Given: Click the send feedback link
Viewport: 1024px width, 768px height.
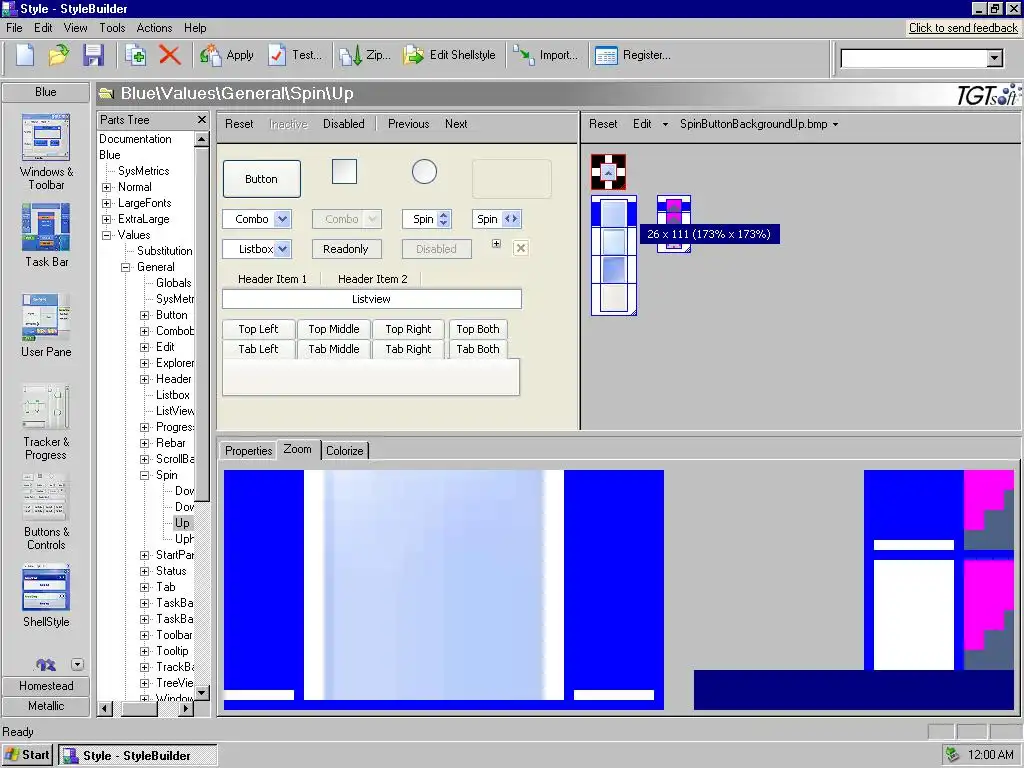Looking at the screenshot, I should point(963,28).
